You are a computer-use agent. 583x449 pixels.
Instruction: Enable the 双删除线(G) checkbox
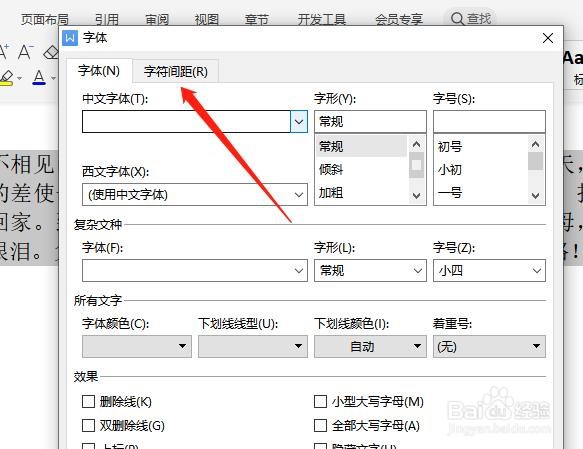click(88, 425)
